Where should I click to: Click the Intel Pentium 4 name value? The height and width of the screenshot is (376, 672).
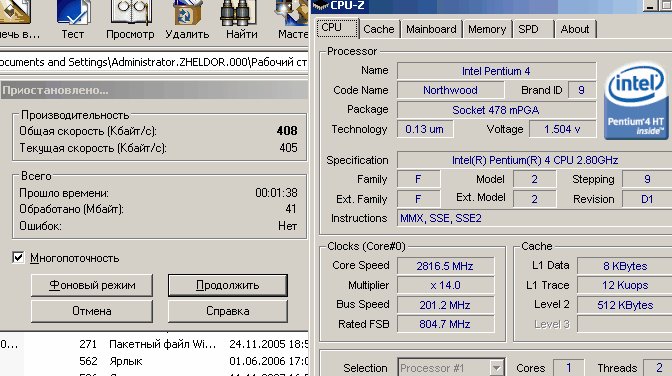click(496, 71)
